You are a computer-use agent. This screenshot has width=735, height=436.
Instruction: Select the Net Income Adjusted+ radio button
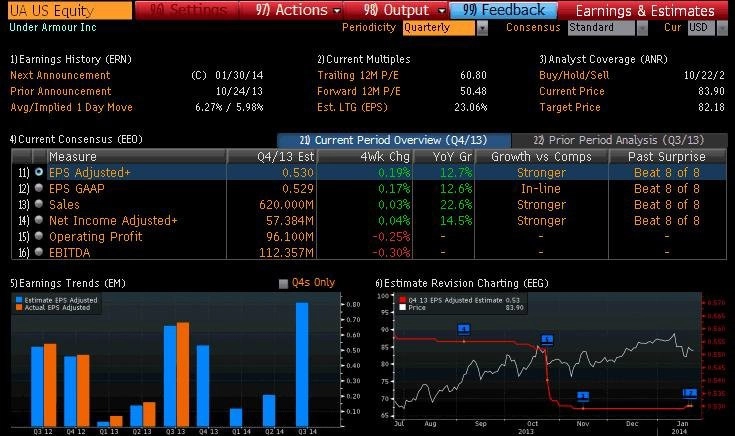point(39,220)
